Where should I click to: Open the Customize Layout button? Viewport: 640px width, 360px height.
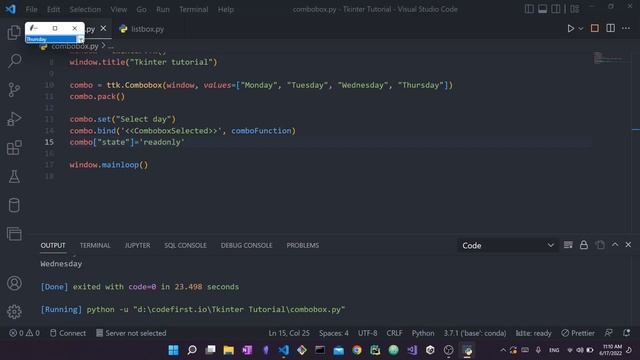(x=575, y=9)
